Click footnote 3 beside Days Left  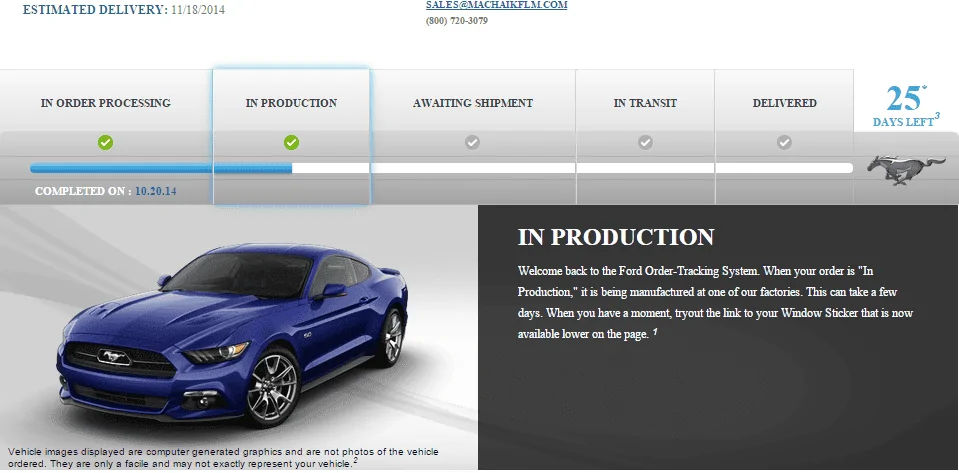[x=937, y=116]
